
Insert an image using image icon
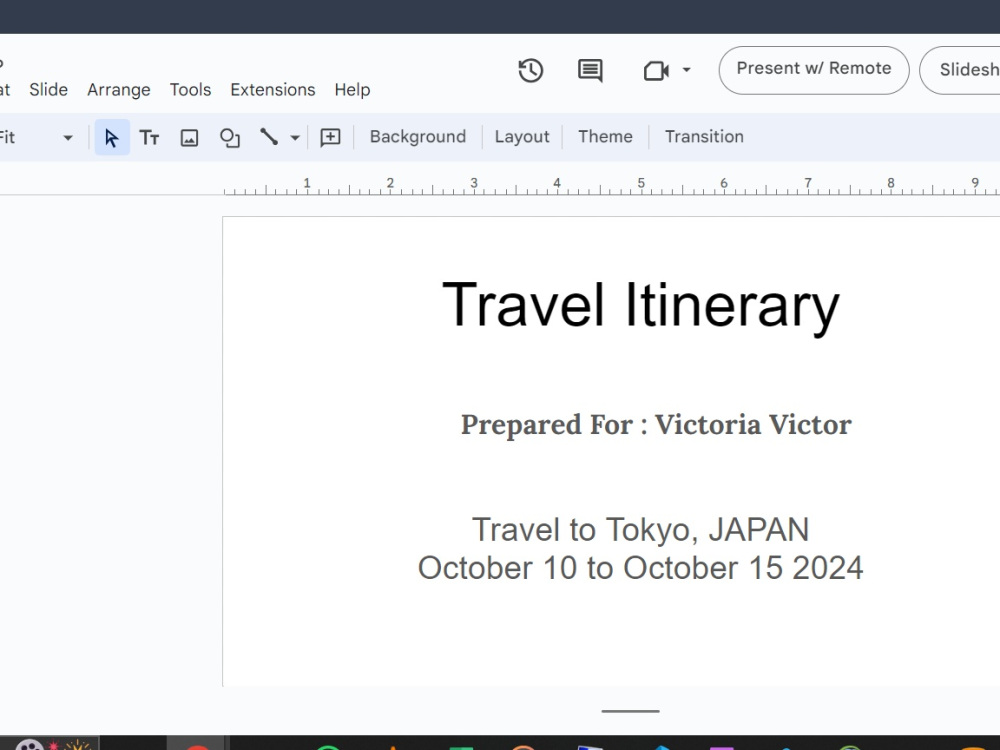(189, 138)
